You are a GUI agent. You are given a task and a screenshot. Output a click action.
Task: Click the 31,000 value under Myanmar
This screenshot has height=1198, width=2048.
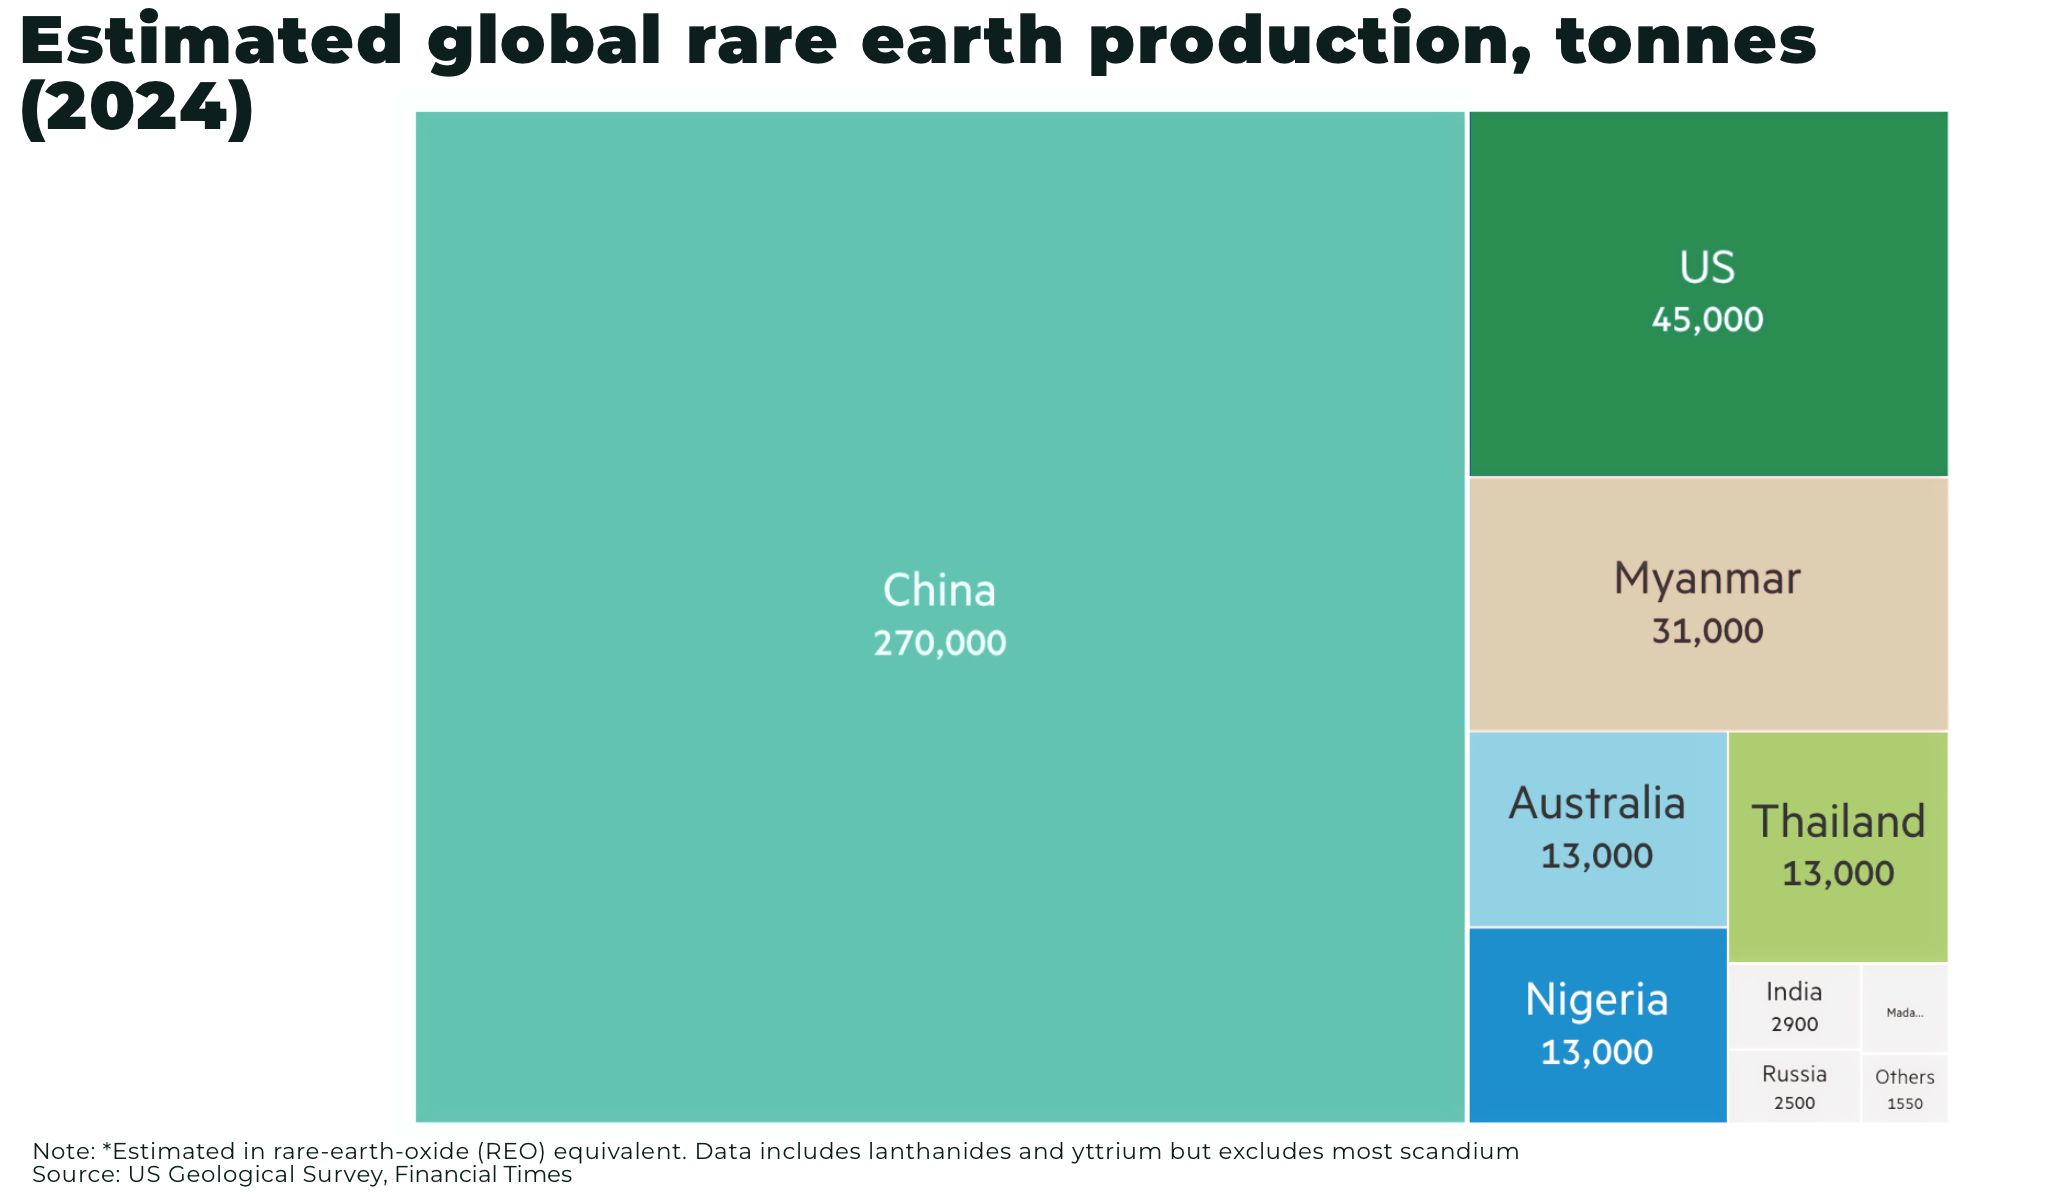(1708, 631)
